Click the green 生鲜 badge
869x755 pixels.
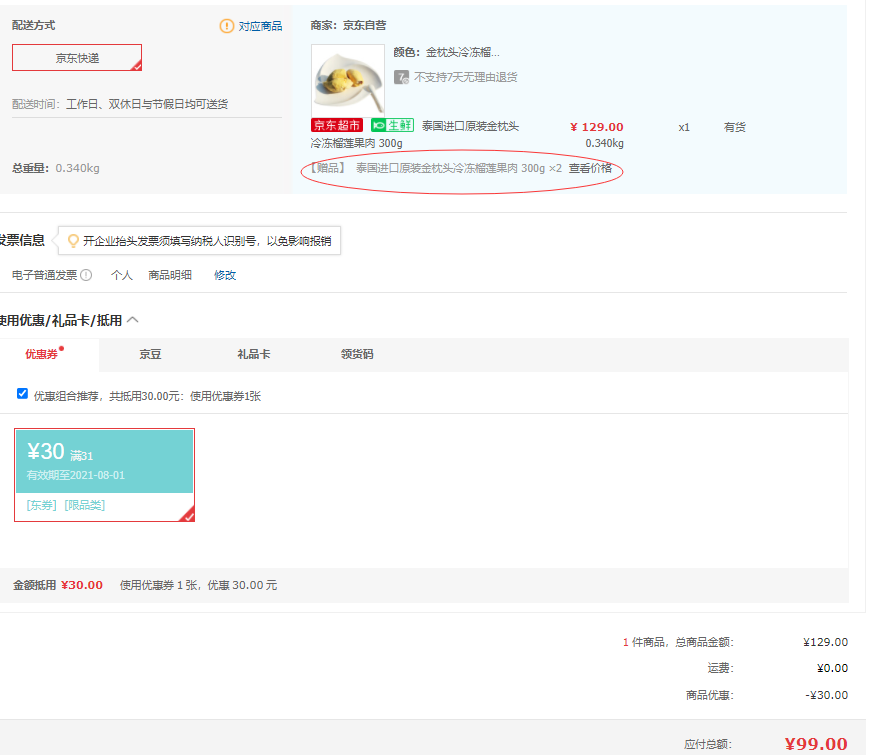pyautogui.click(x=392, y=125)
